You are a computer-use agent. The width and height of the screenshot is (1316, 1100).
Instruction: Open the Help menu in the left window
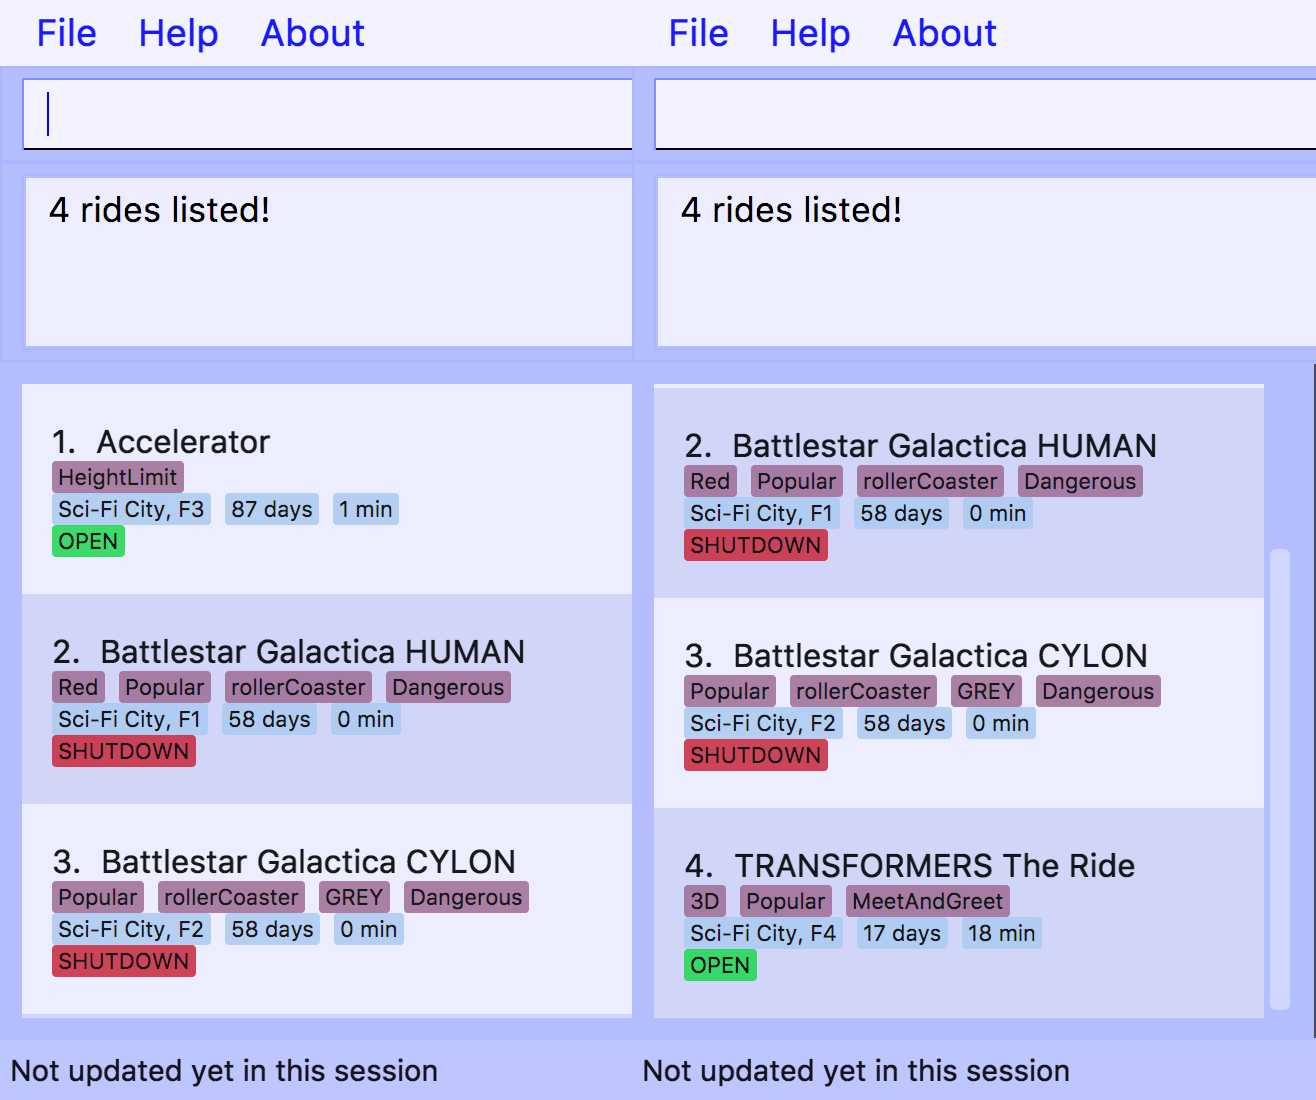coord(178,33)
